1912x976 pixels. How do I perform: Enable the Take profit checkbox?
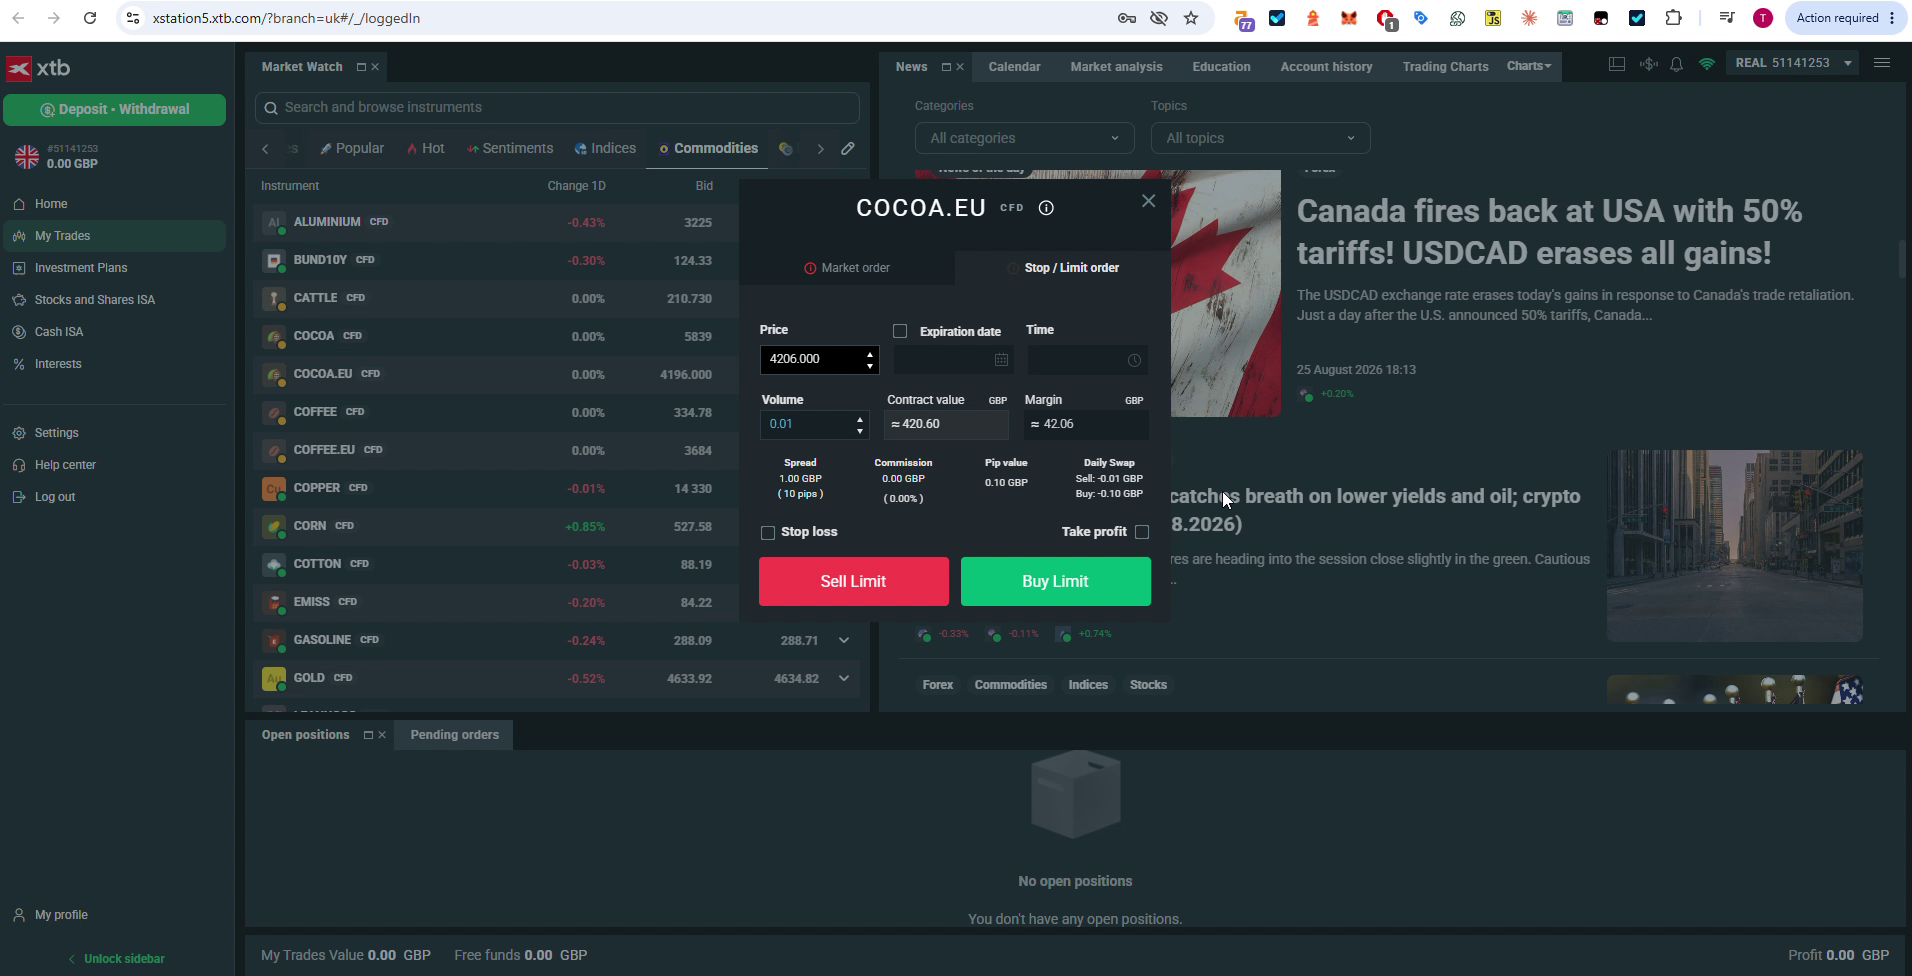pyautogui.click(x=1142, y=532)
